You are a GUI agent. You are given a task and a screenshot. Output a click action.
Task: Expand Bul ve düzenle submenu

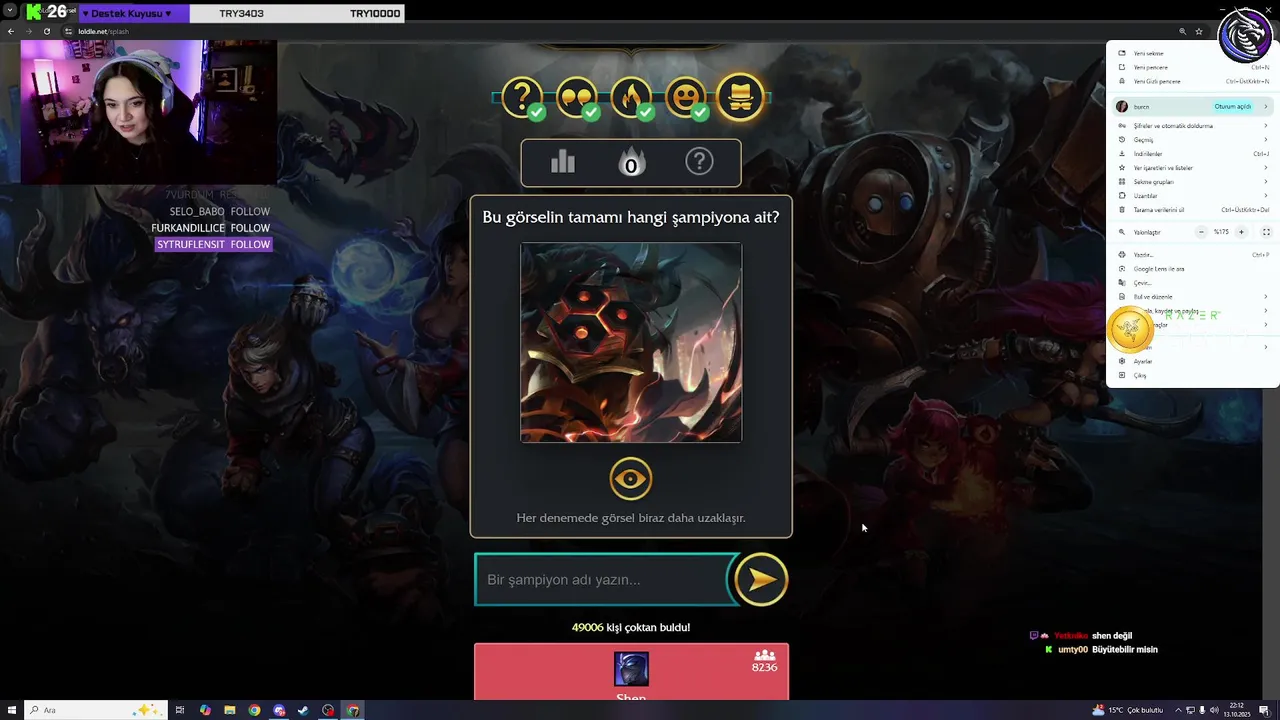1192,297
